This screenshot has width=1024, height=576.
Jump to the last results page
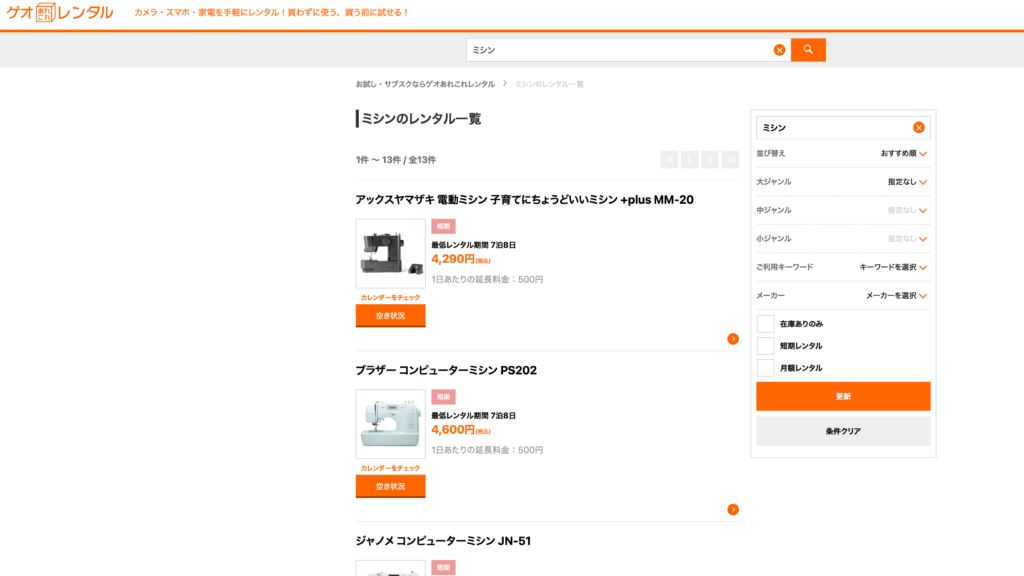click(730, 159)
